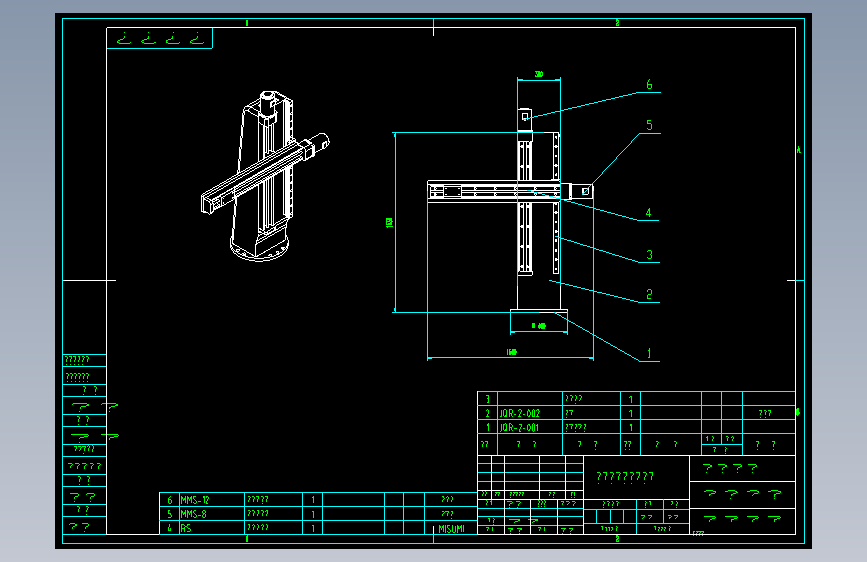The image size is (867, 562).
Task: Select item number 6 in MMS-12 row
Action: point(170,500)
